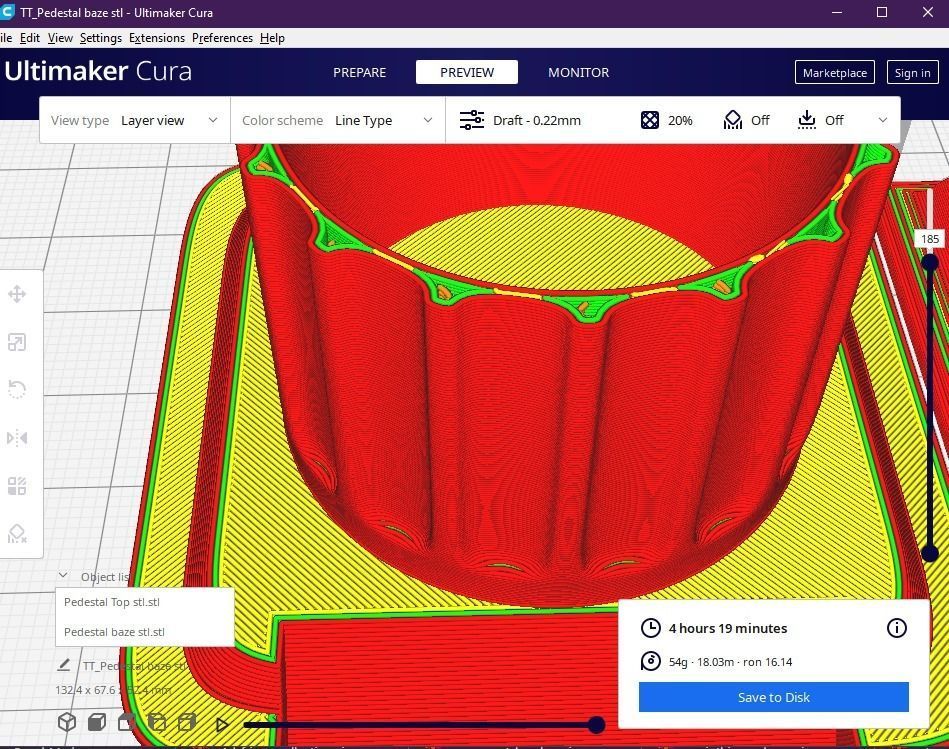Click the 4 hours 19 minutes estimate
Screen dimensions: 949x749
click(727, 628)
